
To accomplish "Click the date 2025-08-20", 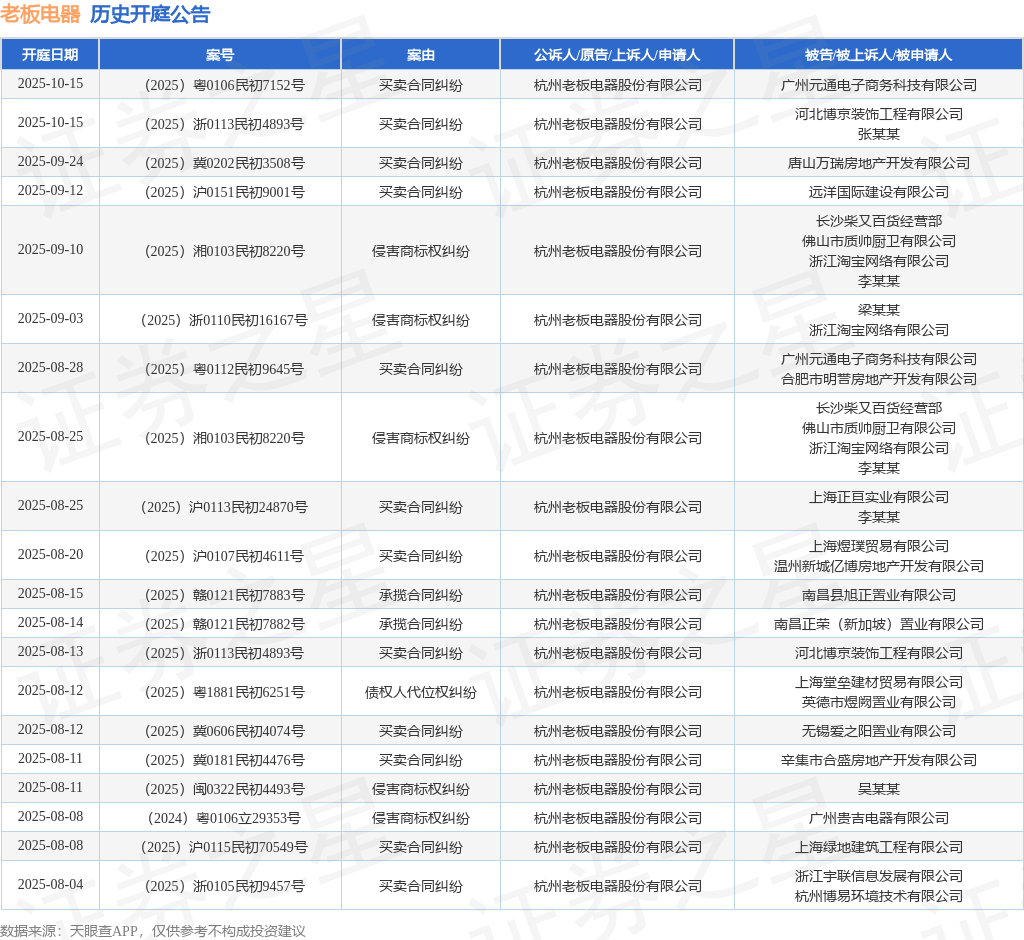I will [x=50, y=554].
